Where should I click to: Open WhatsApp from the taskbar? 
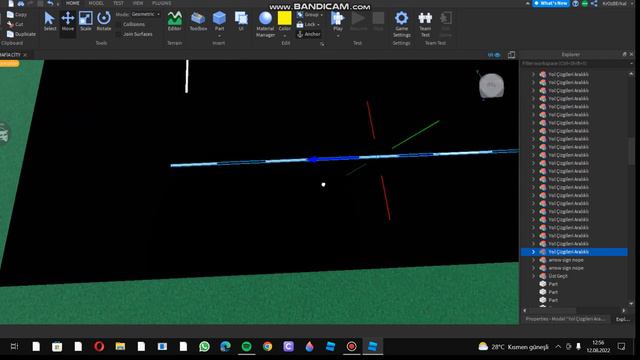(204, 347)
